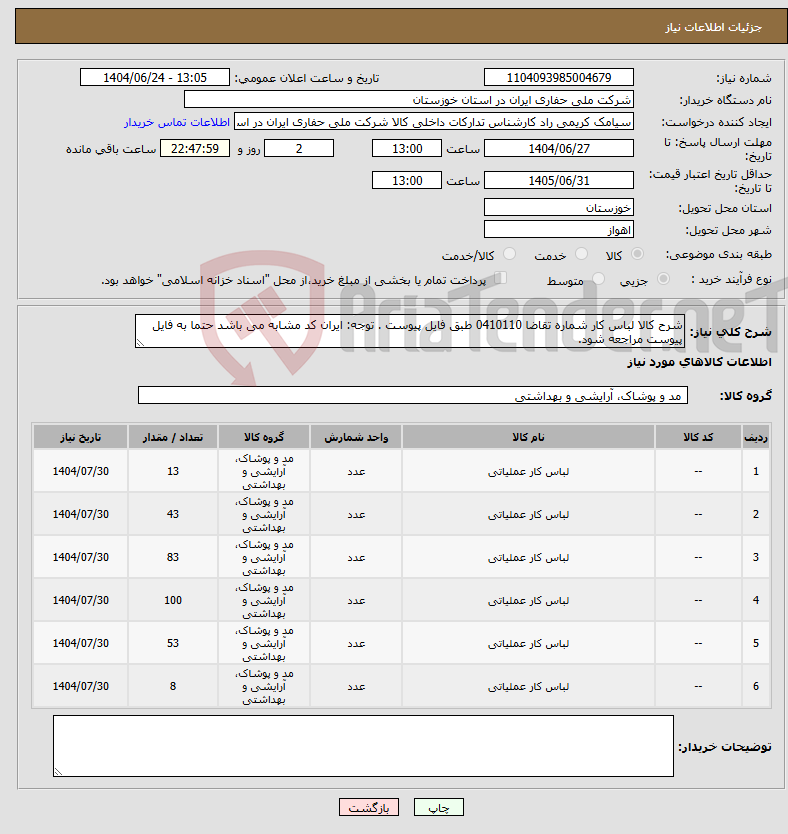The image size is (788, 834).
Task: Click quantity 53 in row 5
Action: [173, 644]
